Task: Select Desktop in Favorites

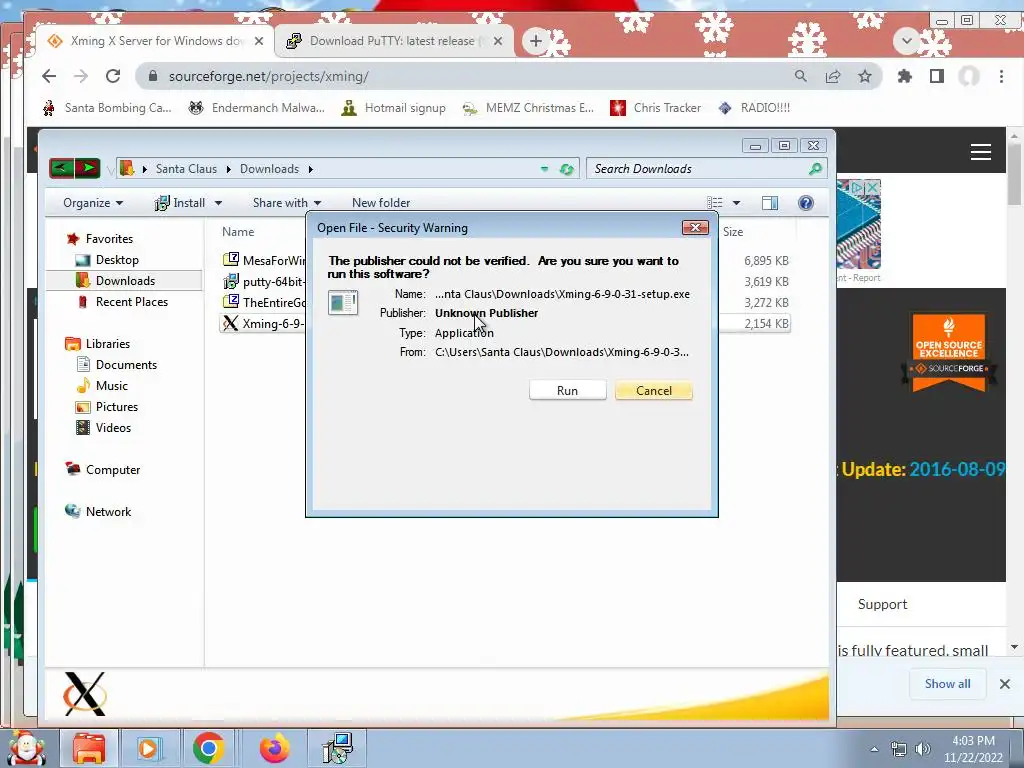Action: [117, 259]
